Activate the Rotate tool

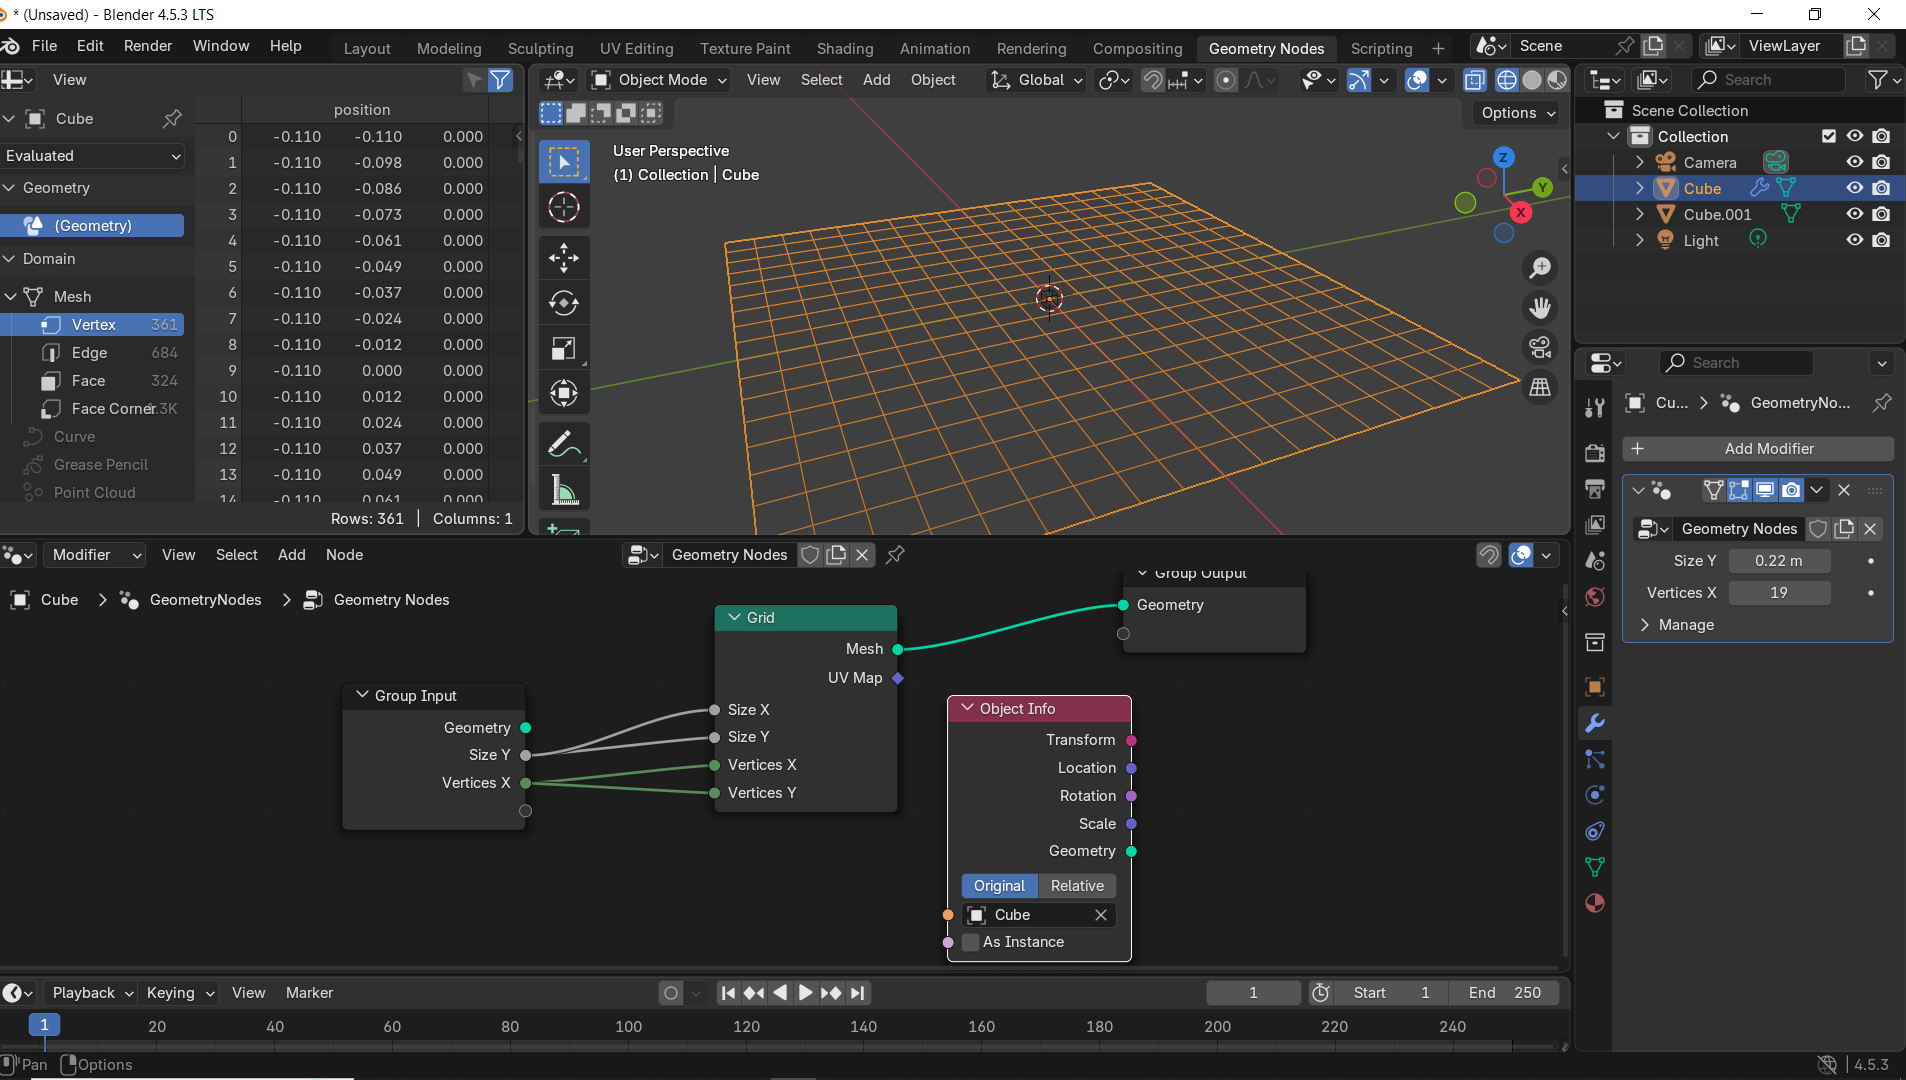point(563,303)
